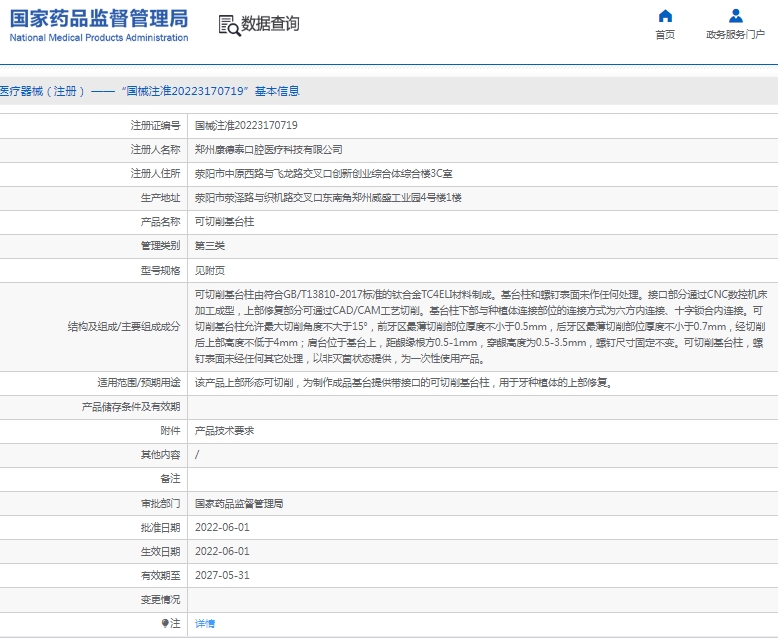
Task: Click the 注册人住所 address value
Action: point(324,174)
